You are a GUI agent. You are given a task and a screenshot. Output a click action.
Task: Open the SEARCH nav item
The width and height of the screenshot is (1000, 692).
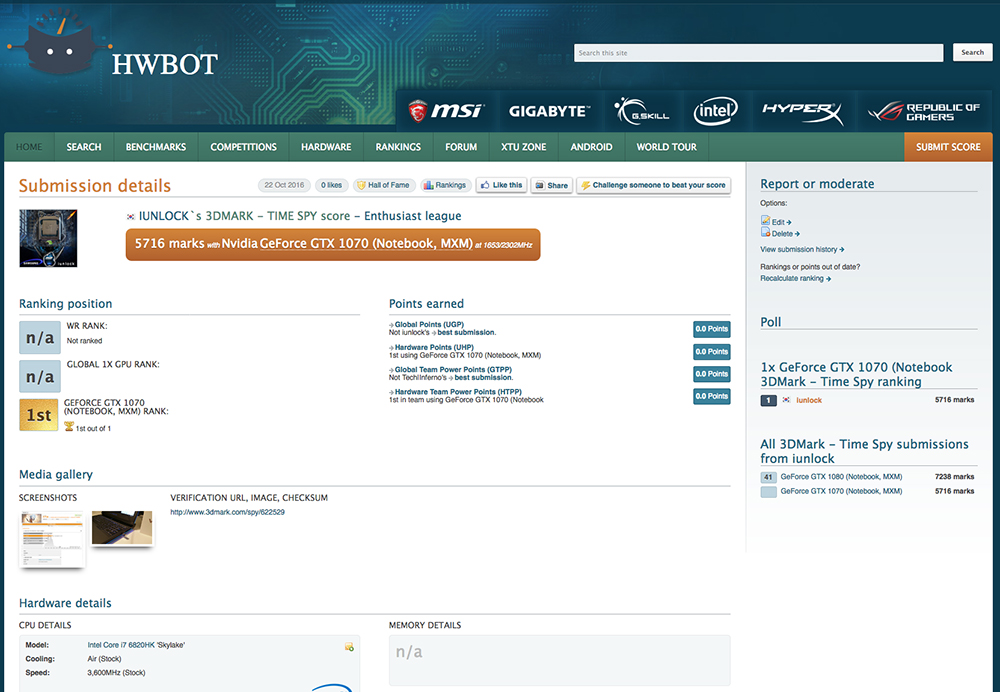coord(84,147)
